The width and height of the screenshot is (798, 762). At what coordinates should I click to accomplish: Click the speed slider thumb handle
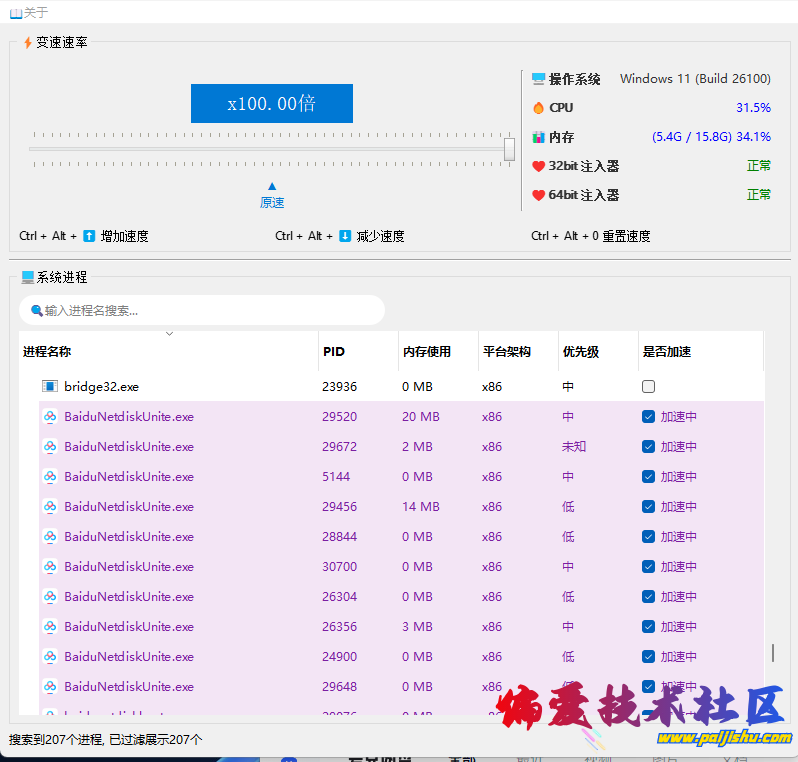click(509, 149)
